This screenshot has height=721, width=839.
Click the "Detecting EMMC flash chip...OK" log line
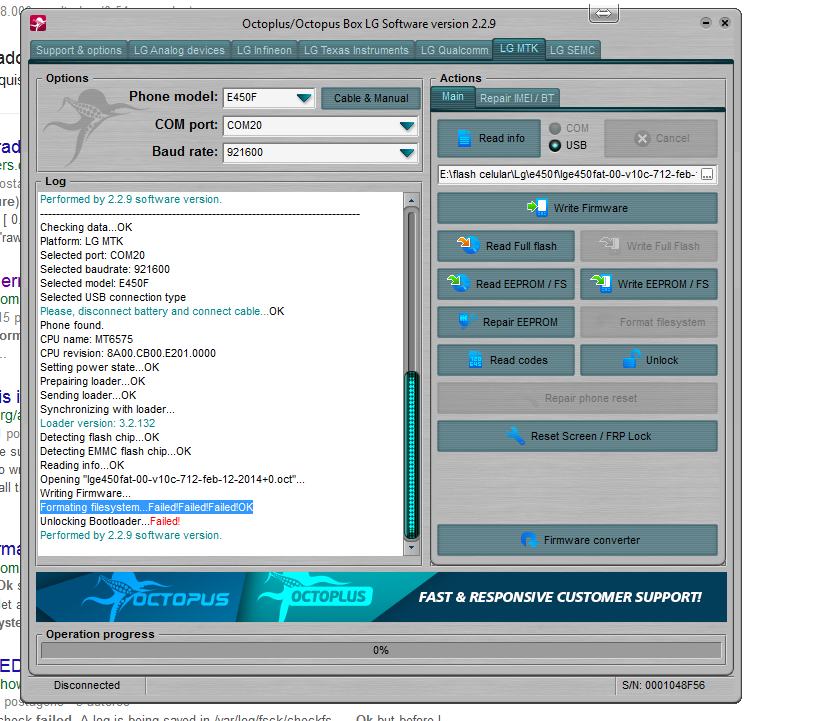point(116,451)
